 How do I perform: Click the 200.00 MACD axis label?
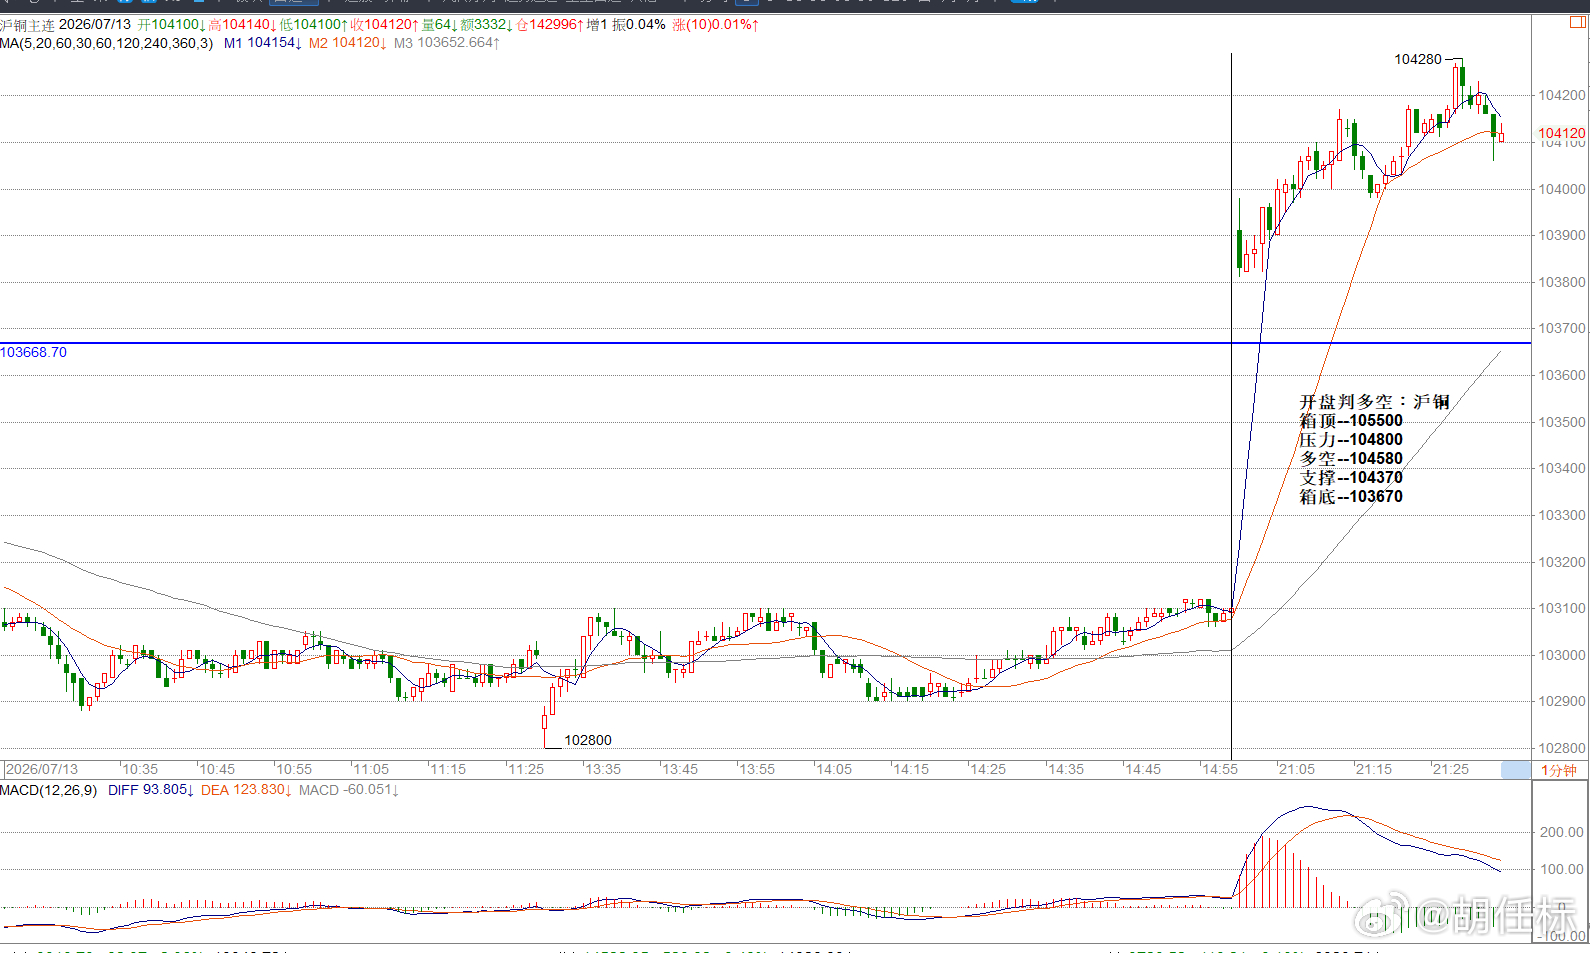(x=1561, y=832)
